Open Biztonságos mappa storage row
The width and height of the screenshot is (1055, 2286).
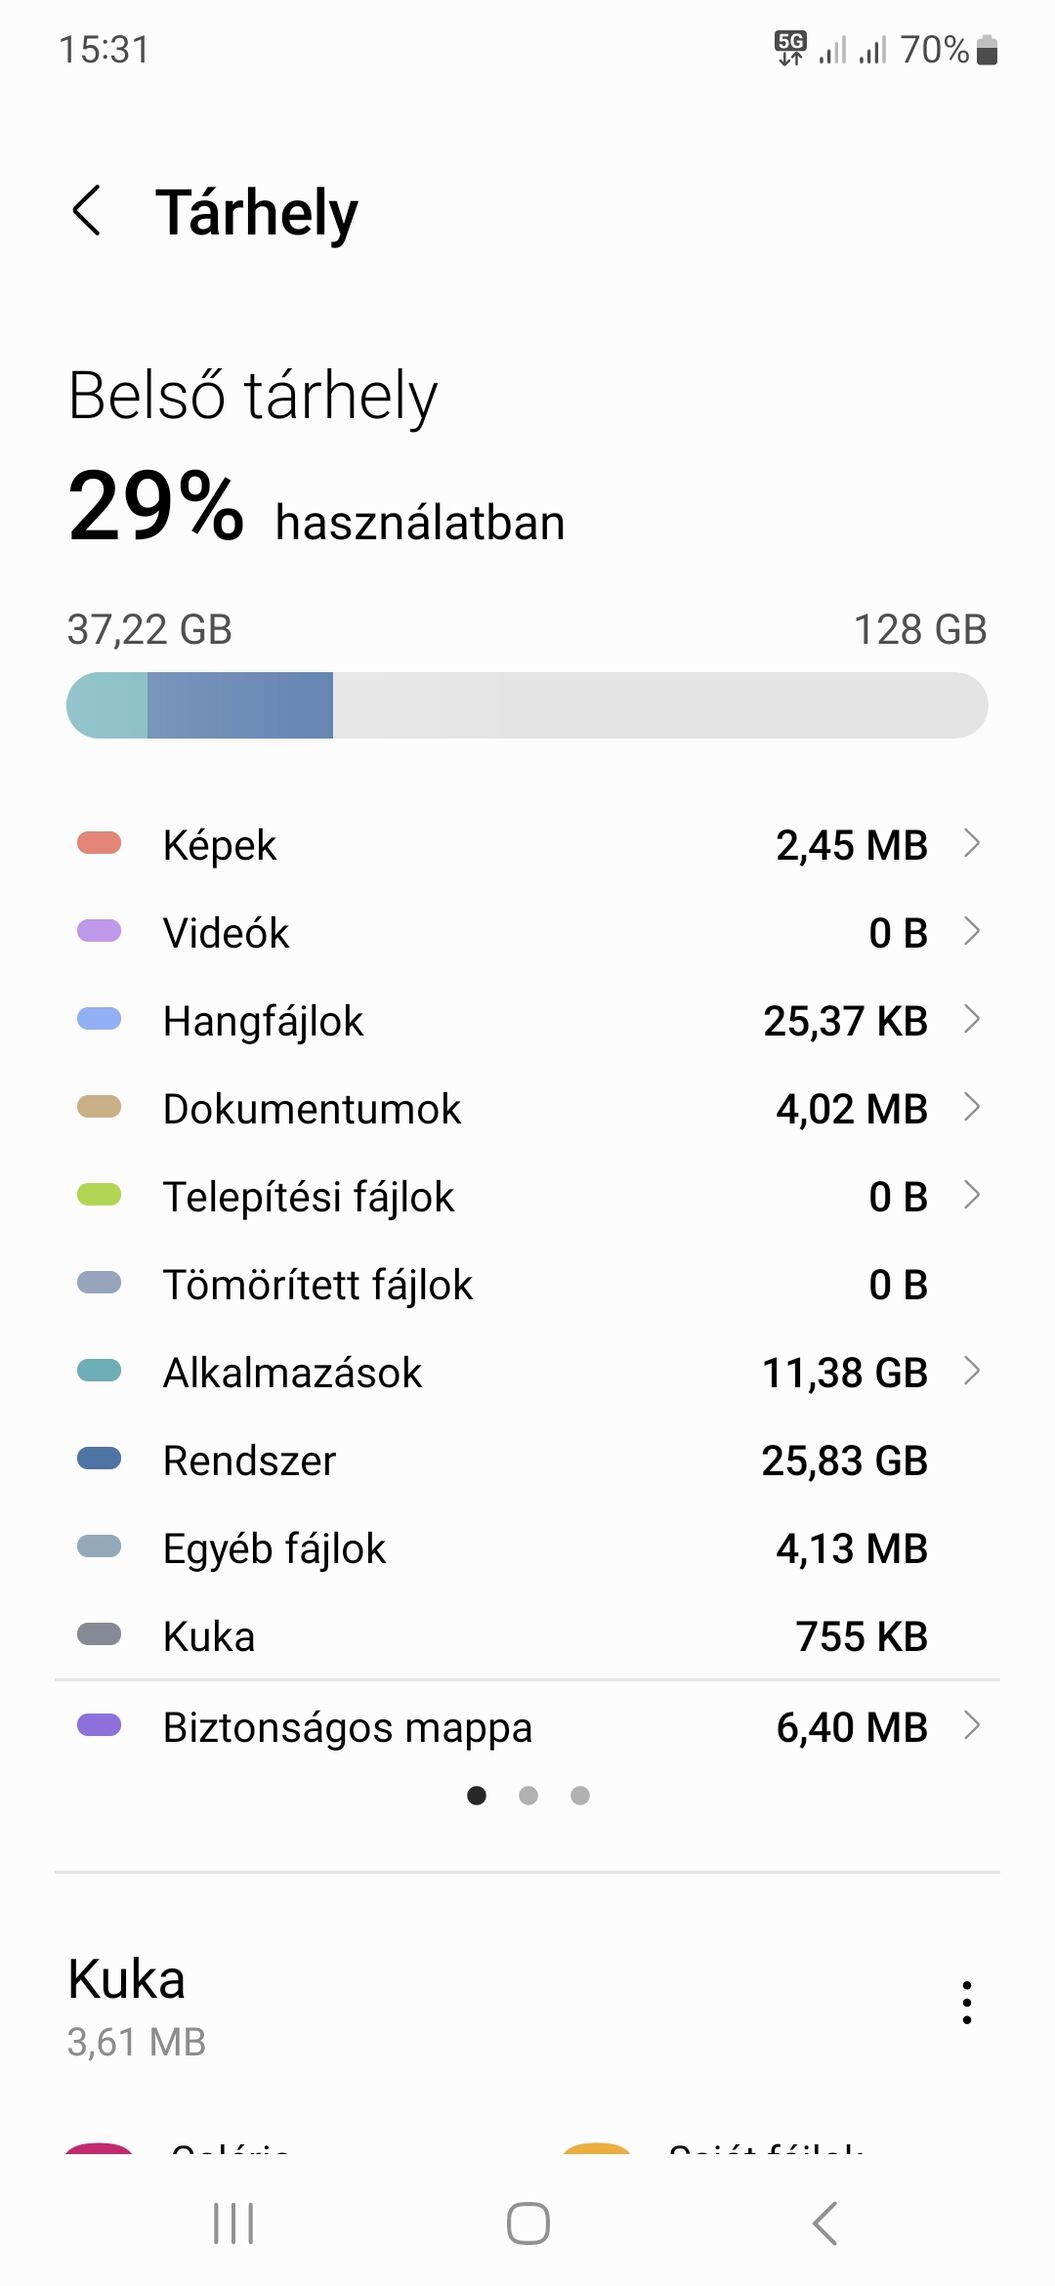click(x=527, y=1726)
